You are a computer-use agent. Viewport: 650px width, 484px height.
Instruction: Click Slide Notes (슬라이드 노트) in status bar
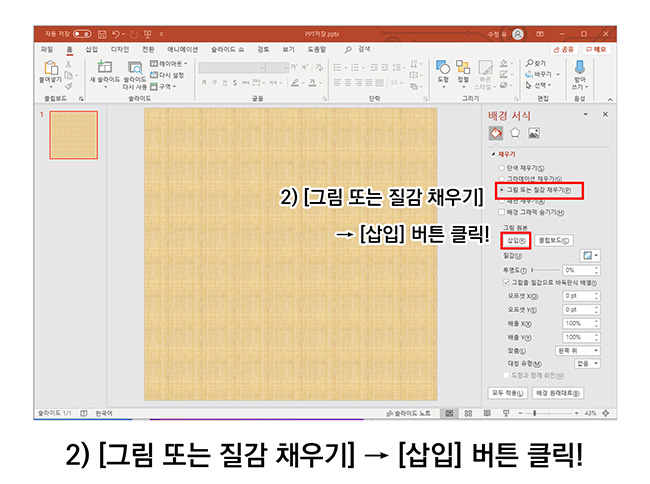(x=409, y=413)
